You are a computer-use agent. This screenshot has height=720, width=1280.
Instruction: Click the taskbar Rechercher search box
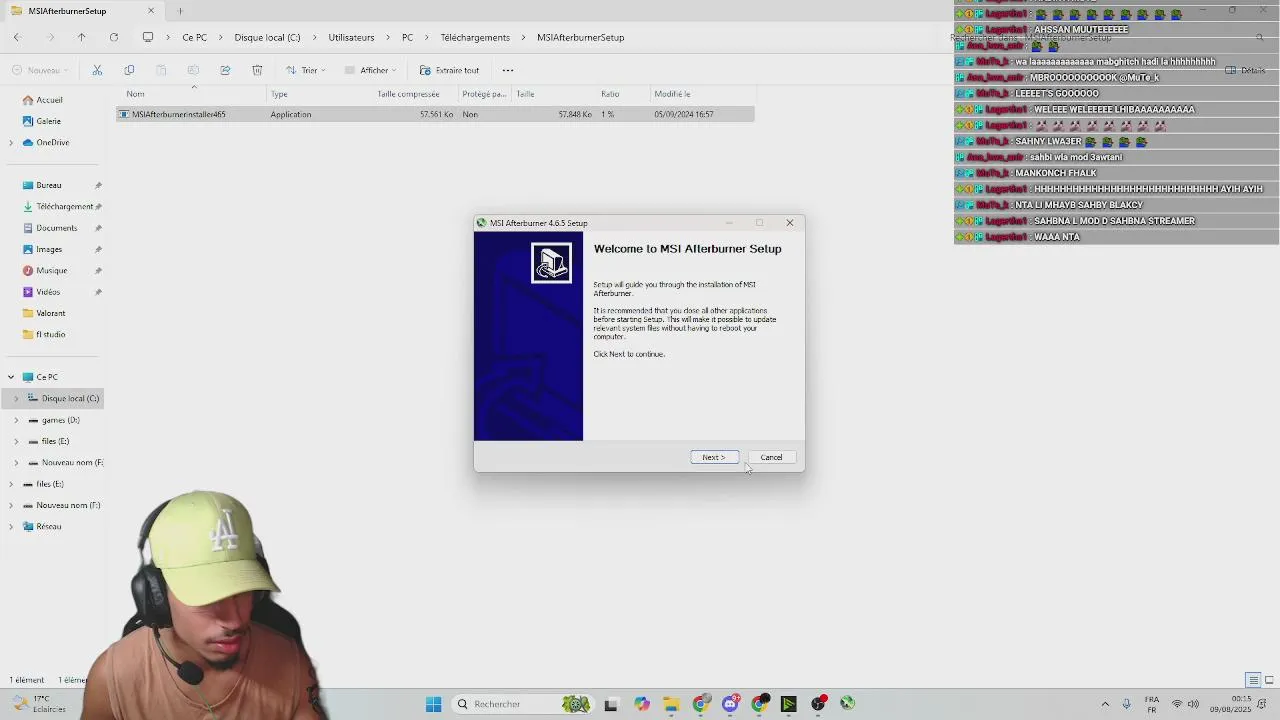(x=524, y=704)
